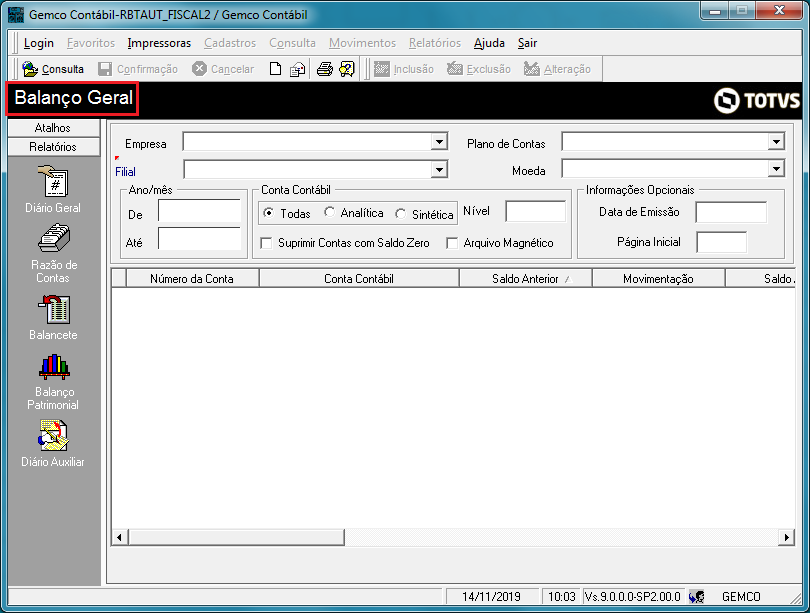Expand the Moeda dropdown

click(x=776, y=168)
